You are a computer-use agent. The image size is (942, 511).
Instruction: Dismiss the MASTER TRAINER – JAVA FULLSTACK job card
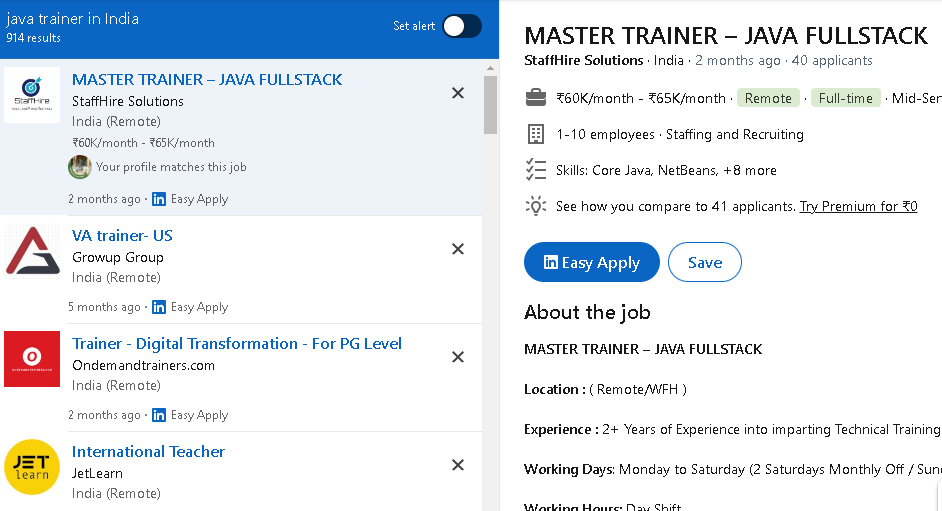458,92
